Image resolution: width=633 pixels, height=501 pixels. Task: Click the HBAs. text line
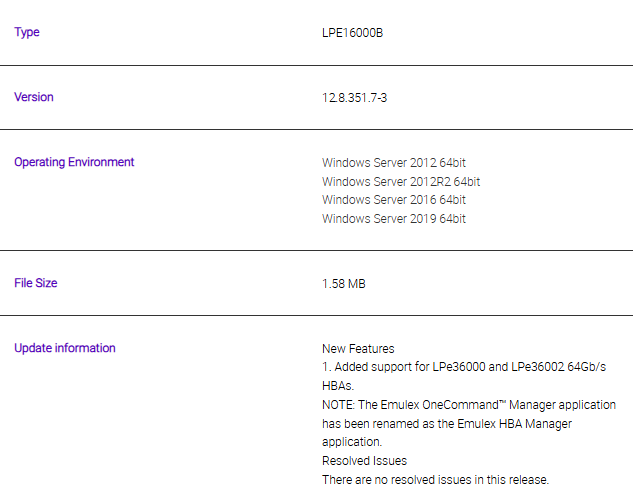pyautogui.click(x=338, y=386)
